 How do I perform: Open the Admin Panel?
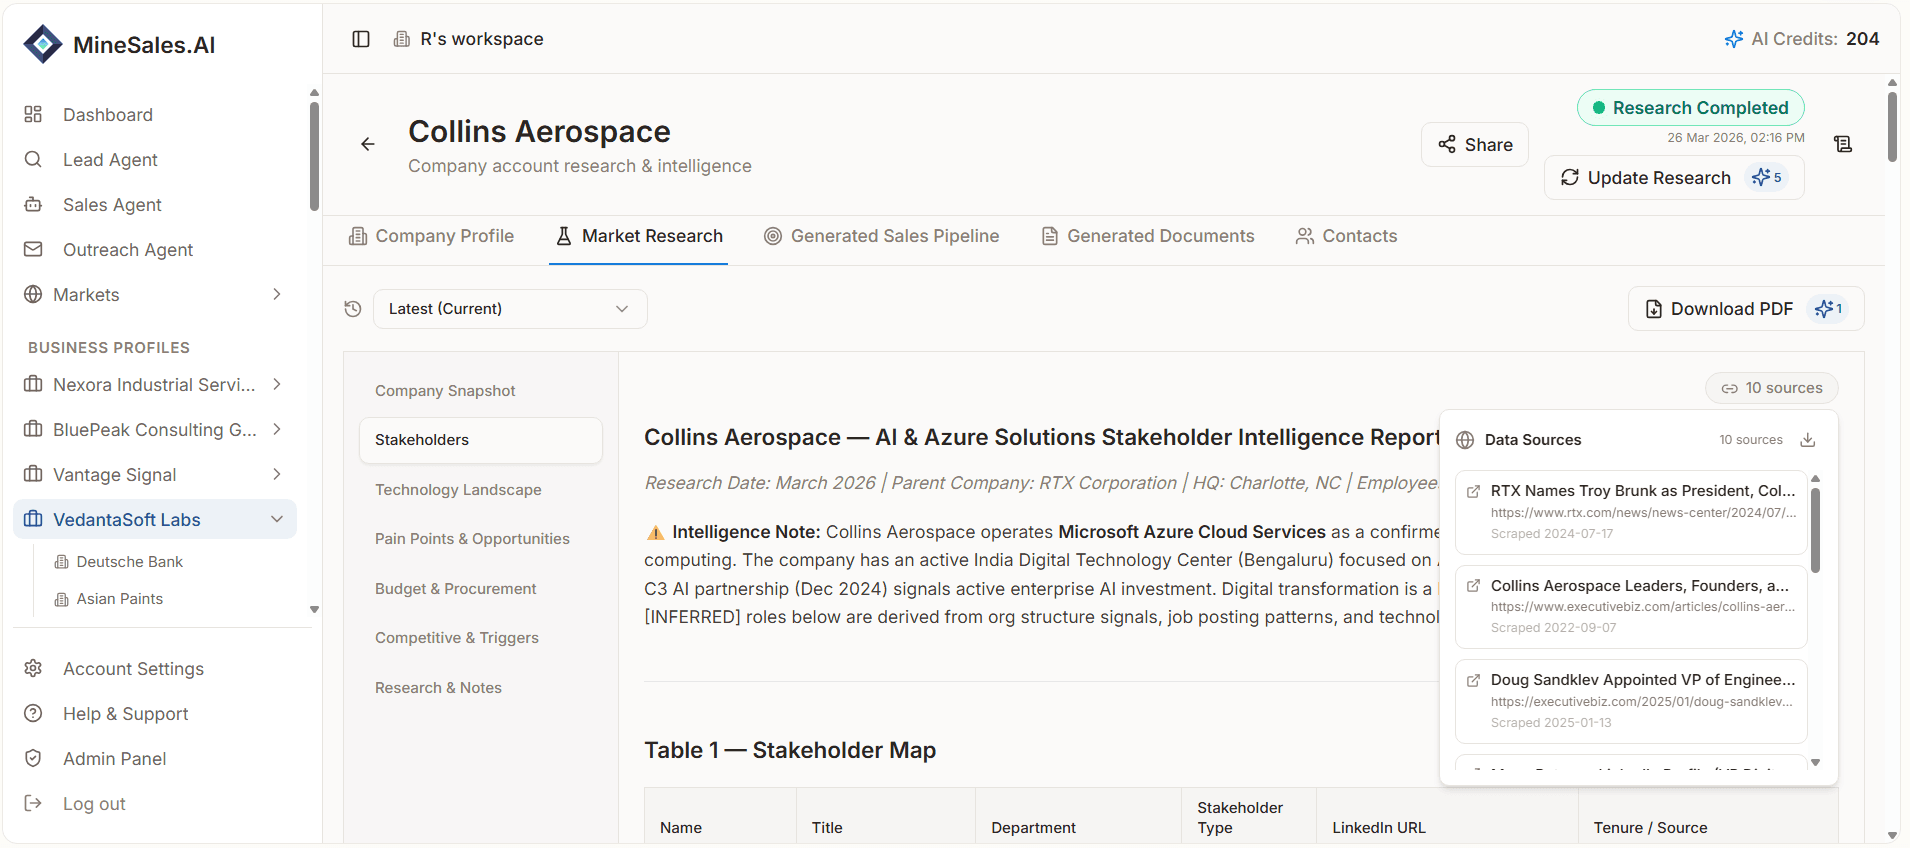114,759
